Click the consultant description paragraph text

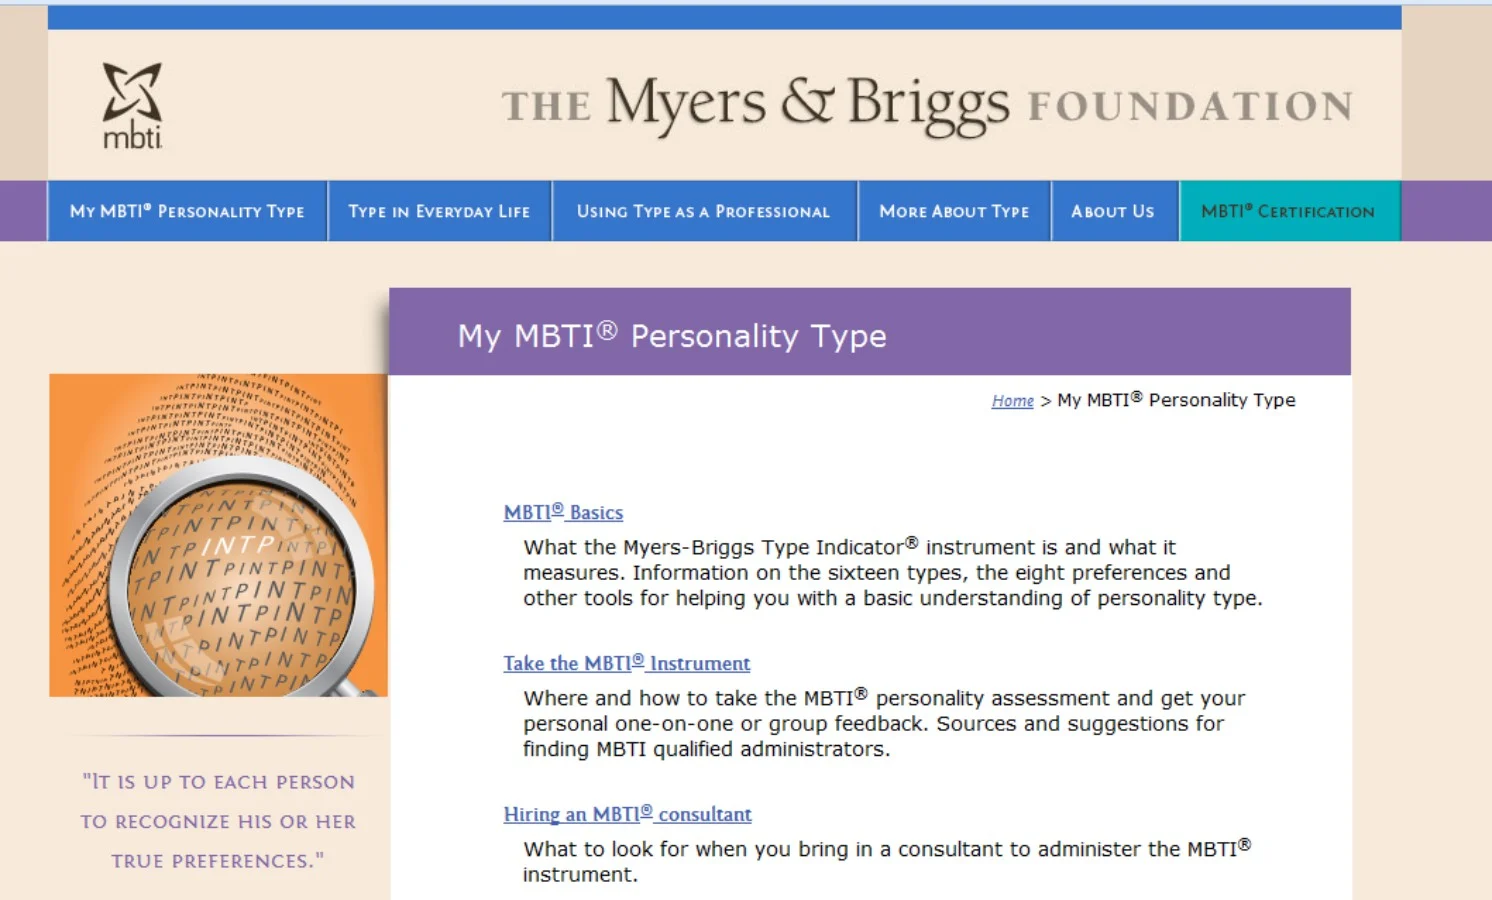pyautogui.click(x=887, y=861)
